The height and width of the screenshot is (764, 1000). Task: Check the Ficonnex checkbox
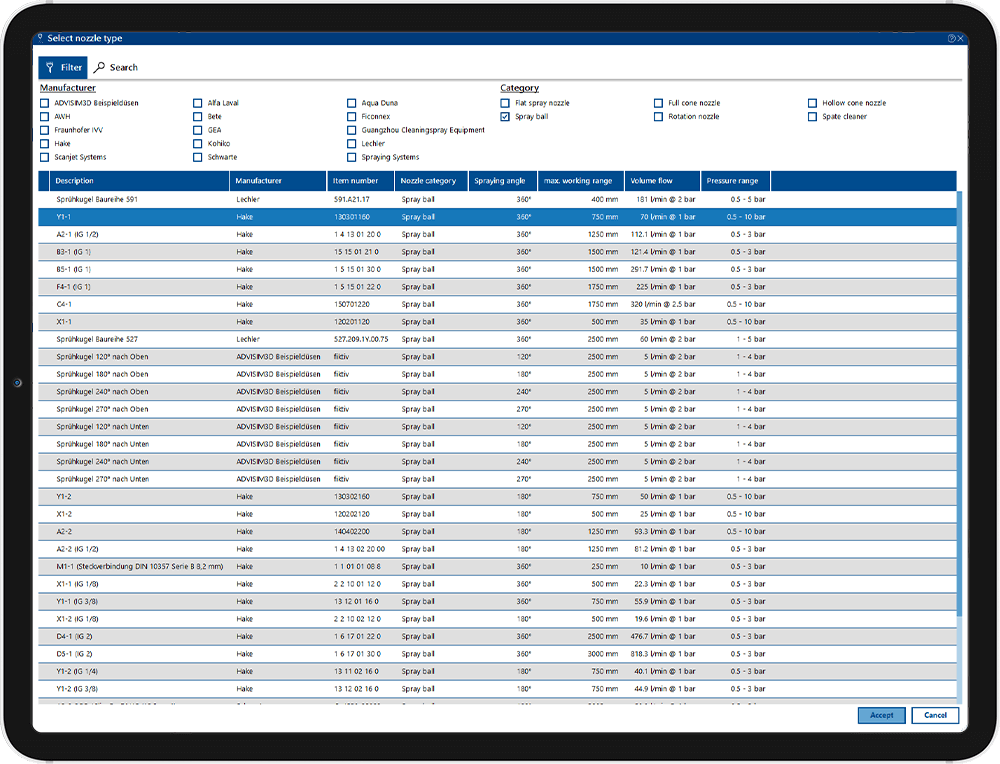coord(351,117)
